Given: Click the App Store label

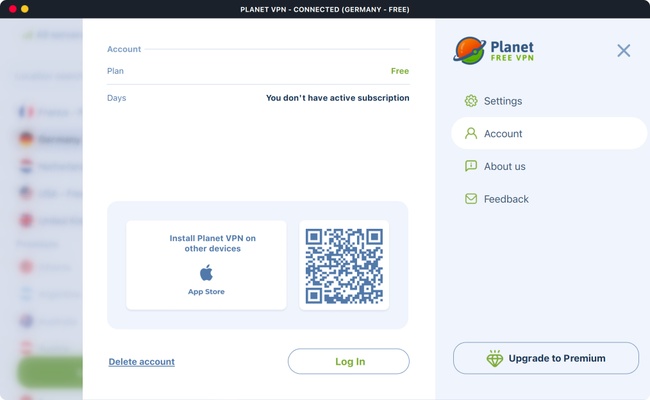Looking at the screenshot, I should pyautogui.click(x=206, y=292).
